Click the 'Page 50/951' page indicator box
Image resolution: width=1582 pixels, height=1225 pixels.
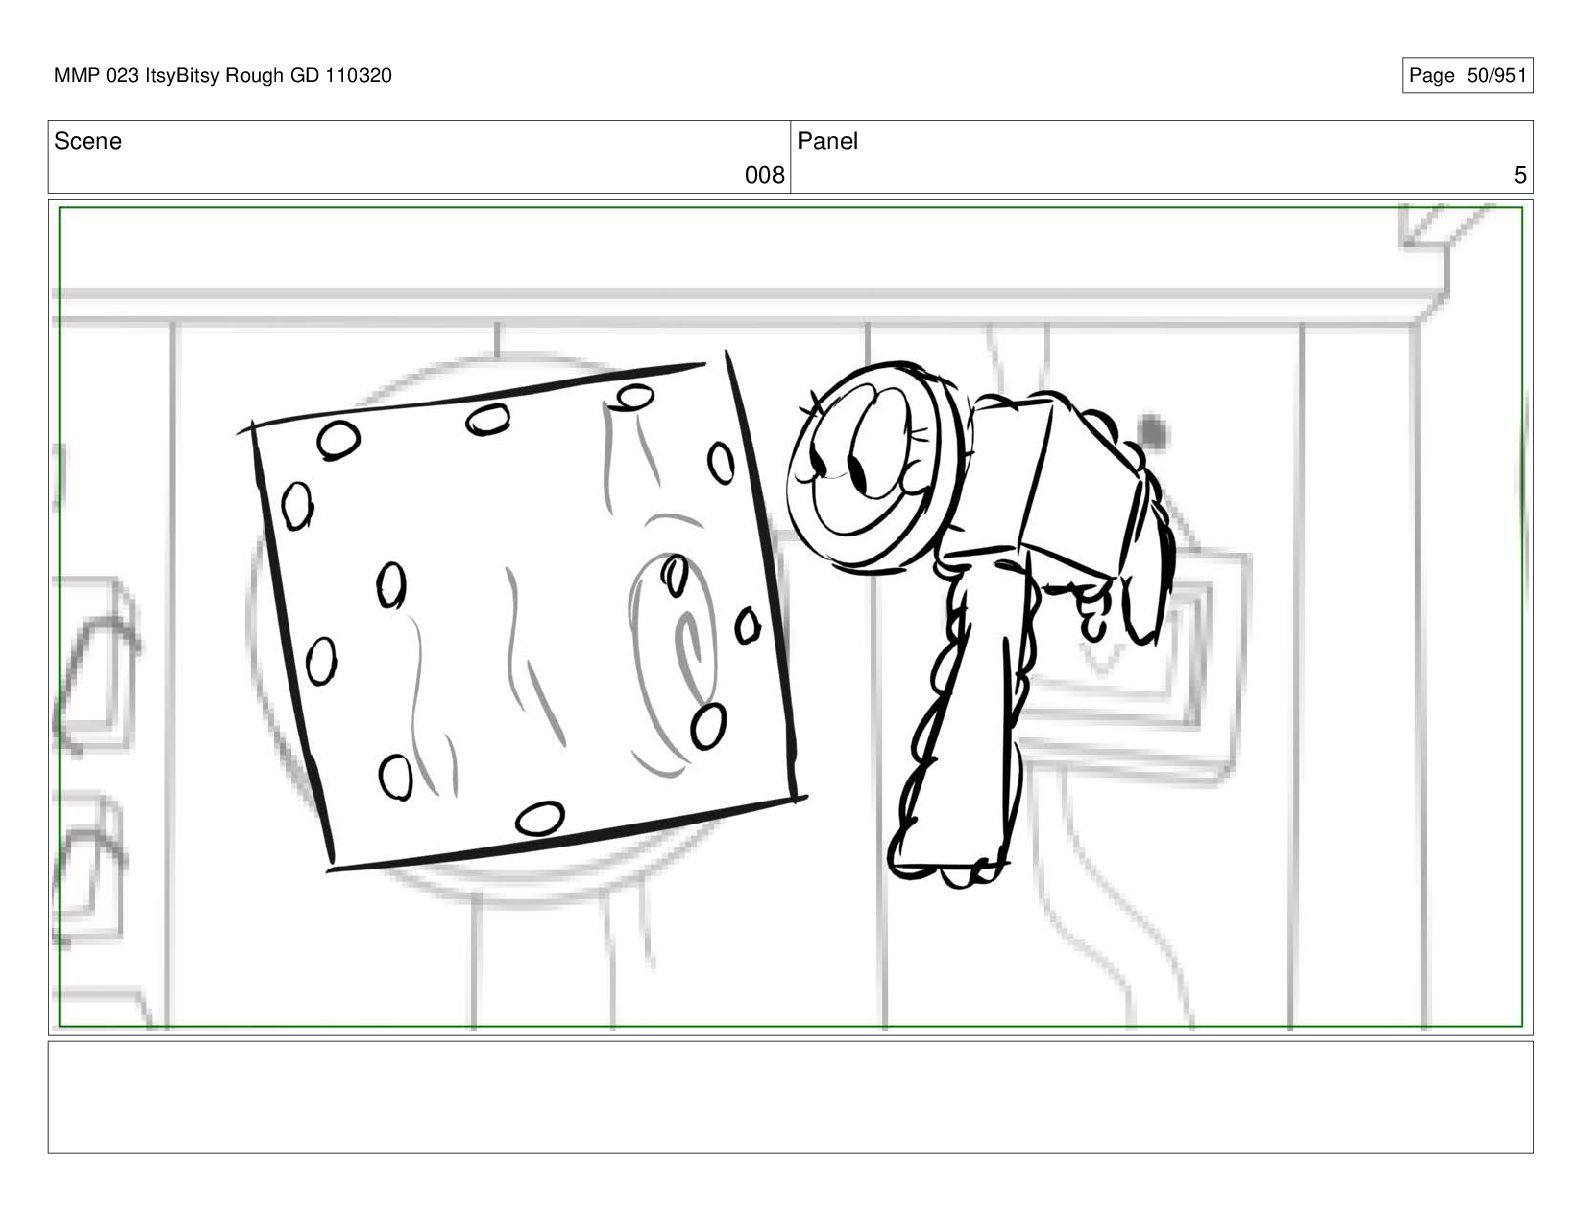(1467, 76)
